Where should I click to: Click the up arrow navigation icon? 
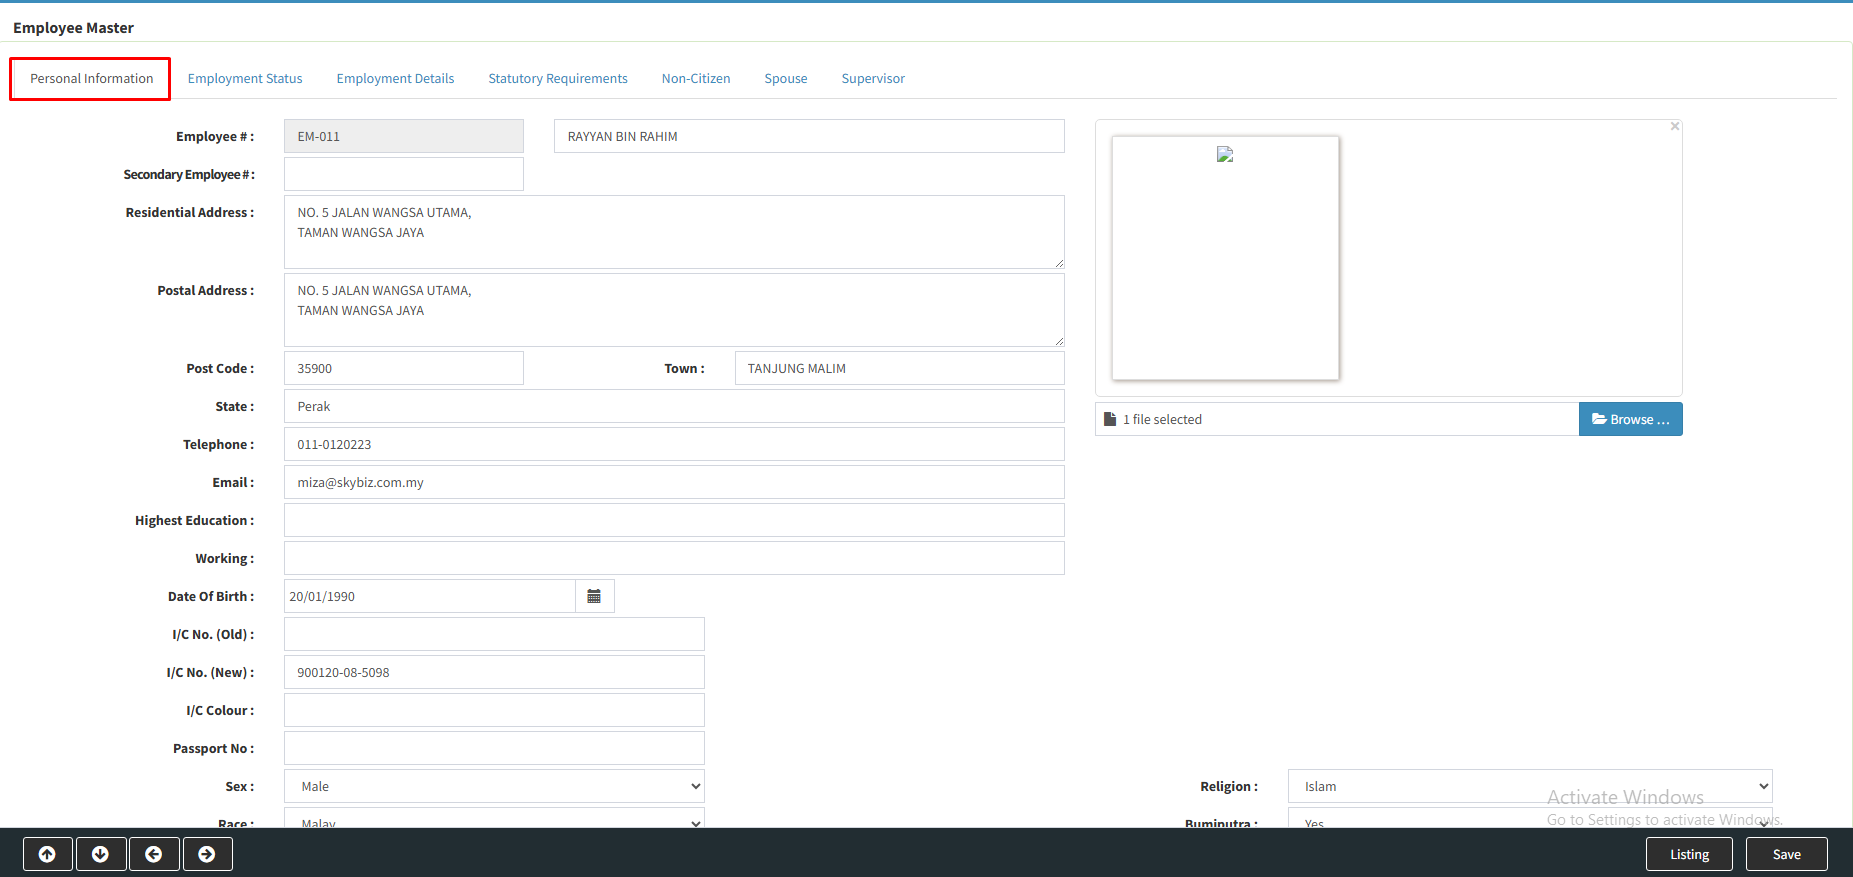pos(47,854)
